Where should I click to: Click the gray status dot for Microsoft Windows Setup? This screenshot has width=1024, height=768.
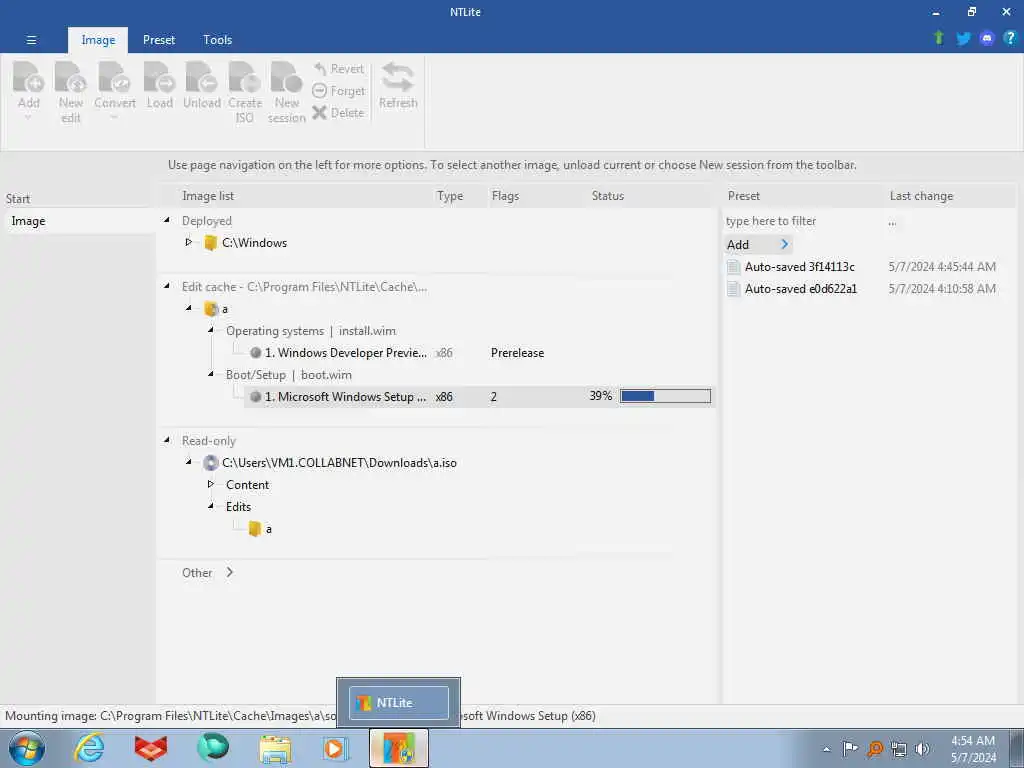click(255, 396)
